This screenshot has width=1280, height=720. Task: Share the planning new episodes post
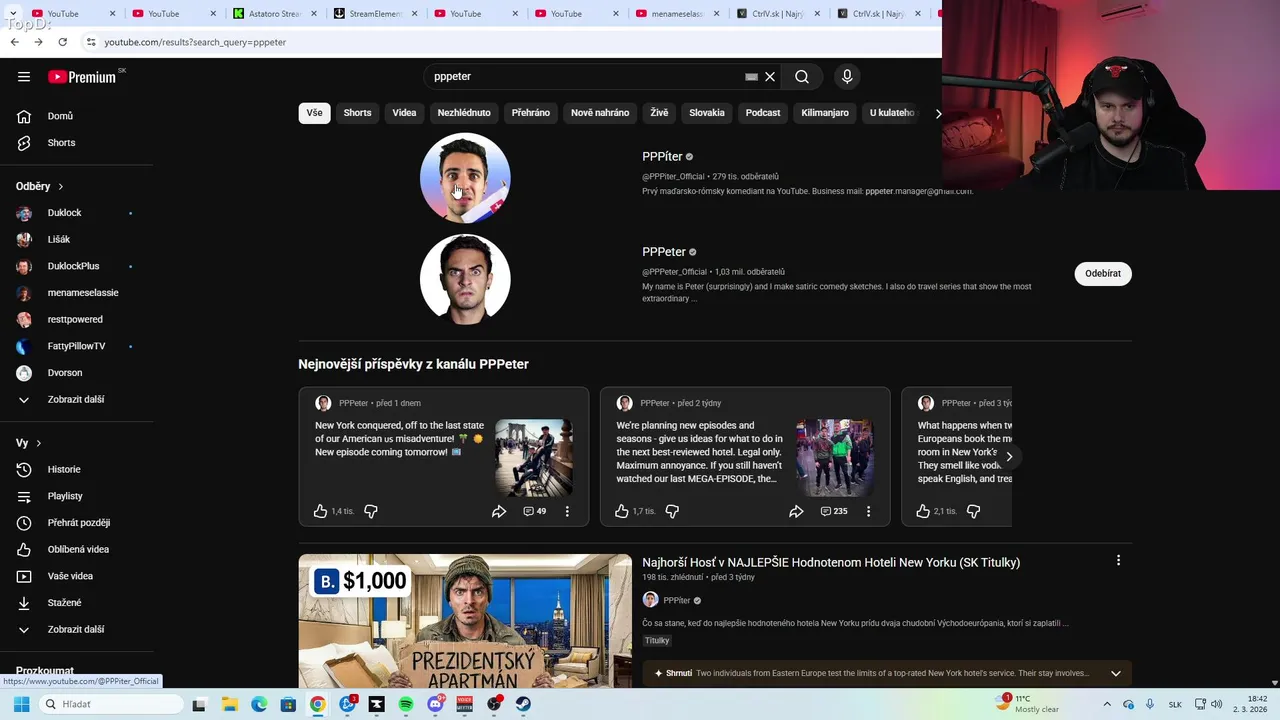(x=796, y=511)
